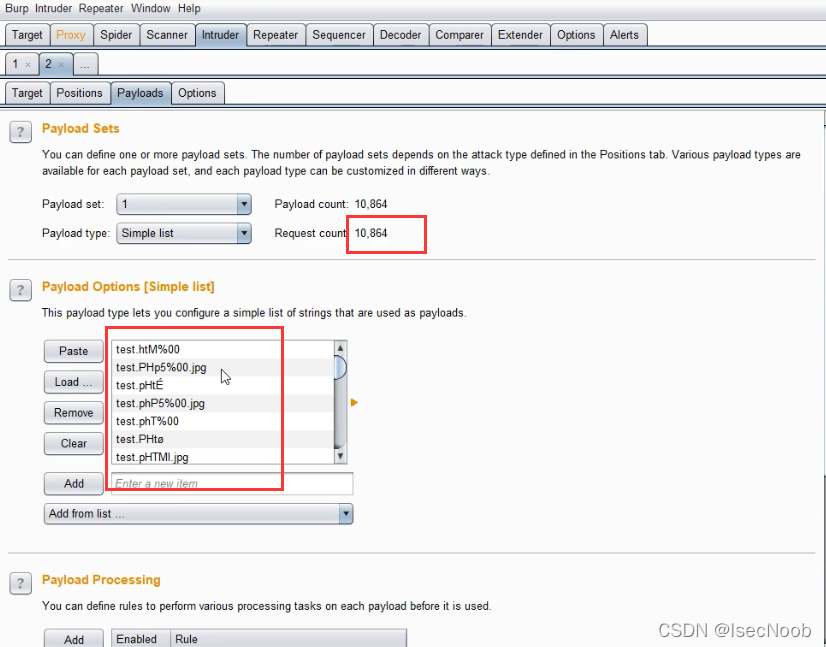Viewport: 826px width, 647px height.
Task: Open the Payload set dropdown
Action: tap(183, 204)
